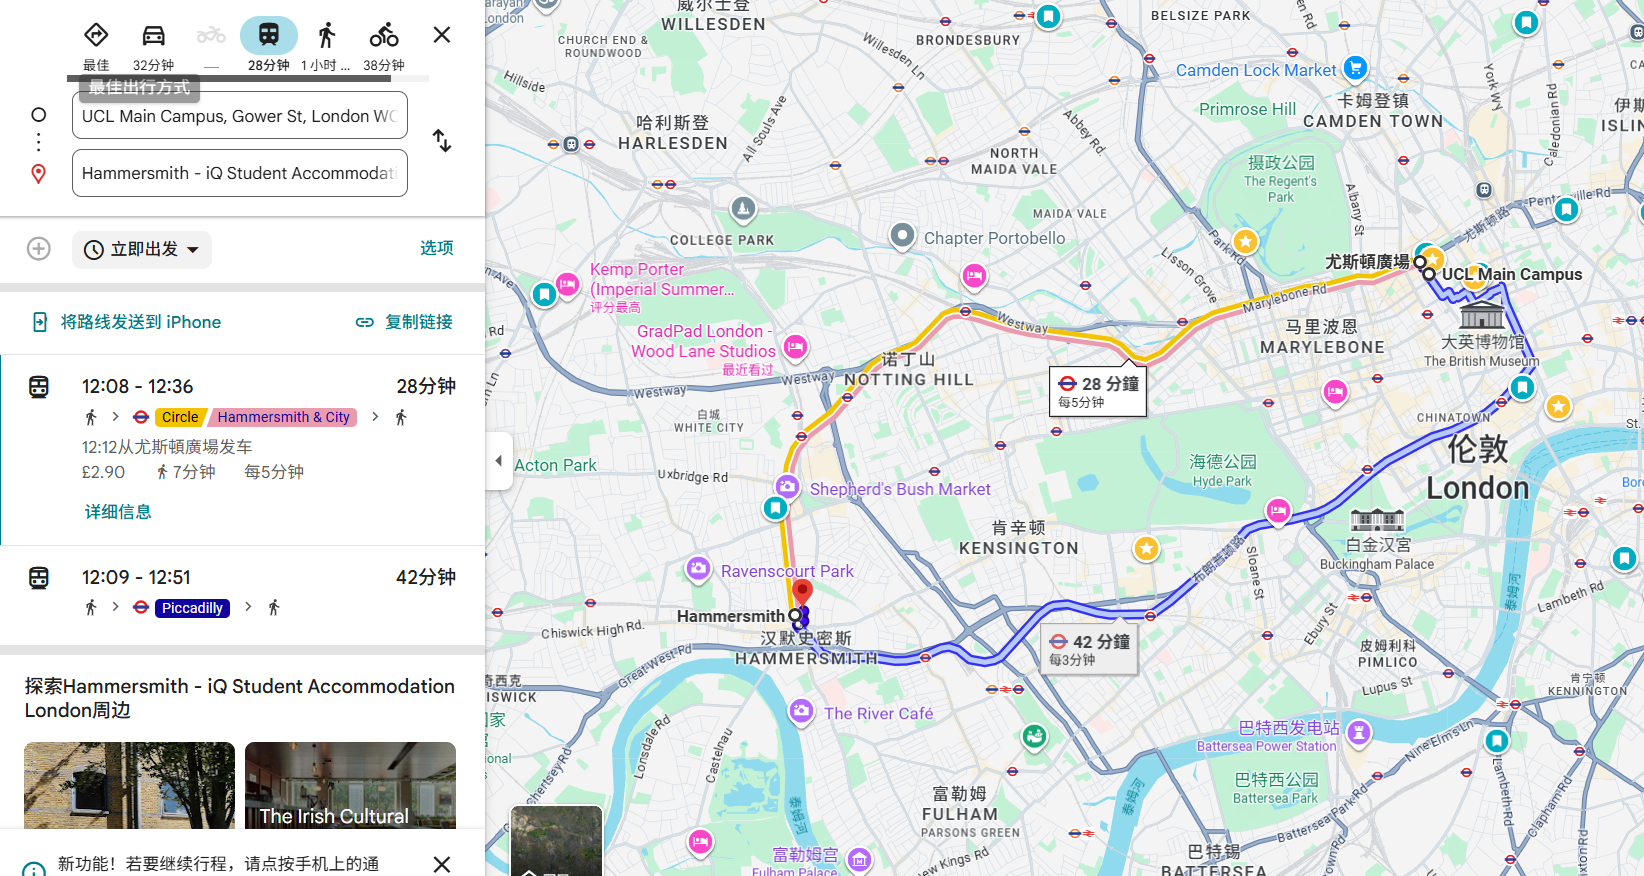Close the directions panel

pos(442,35)
